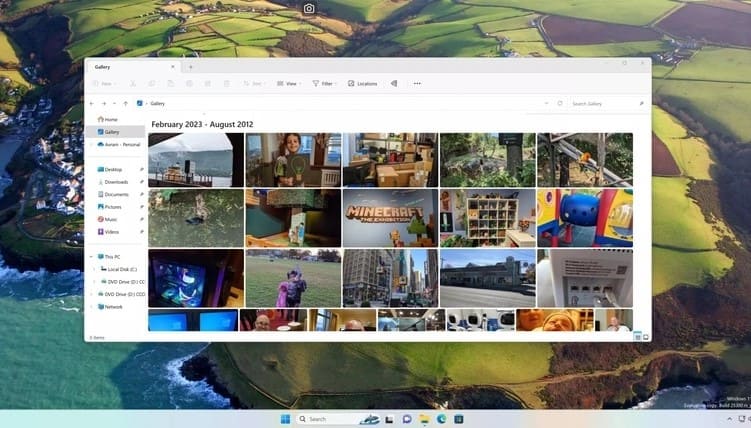The width and height of the screenshot is (751, 428).
Task: Click Gallery in the address bar
Action: [158, 103]
